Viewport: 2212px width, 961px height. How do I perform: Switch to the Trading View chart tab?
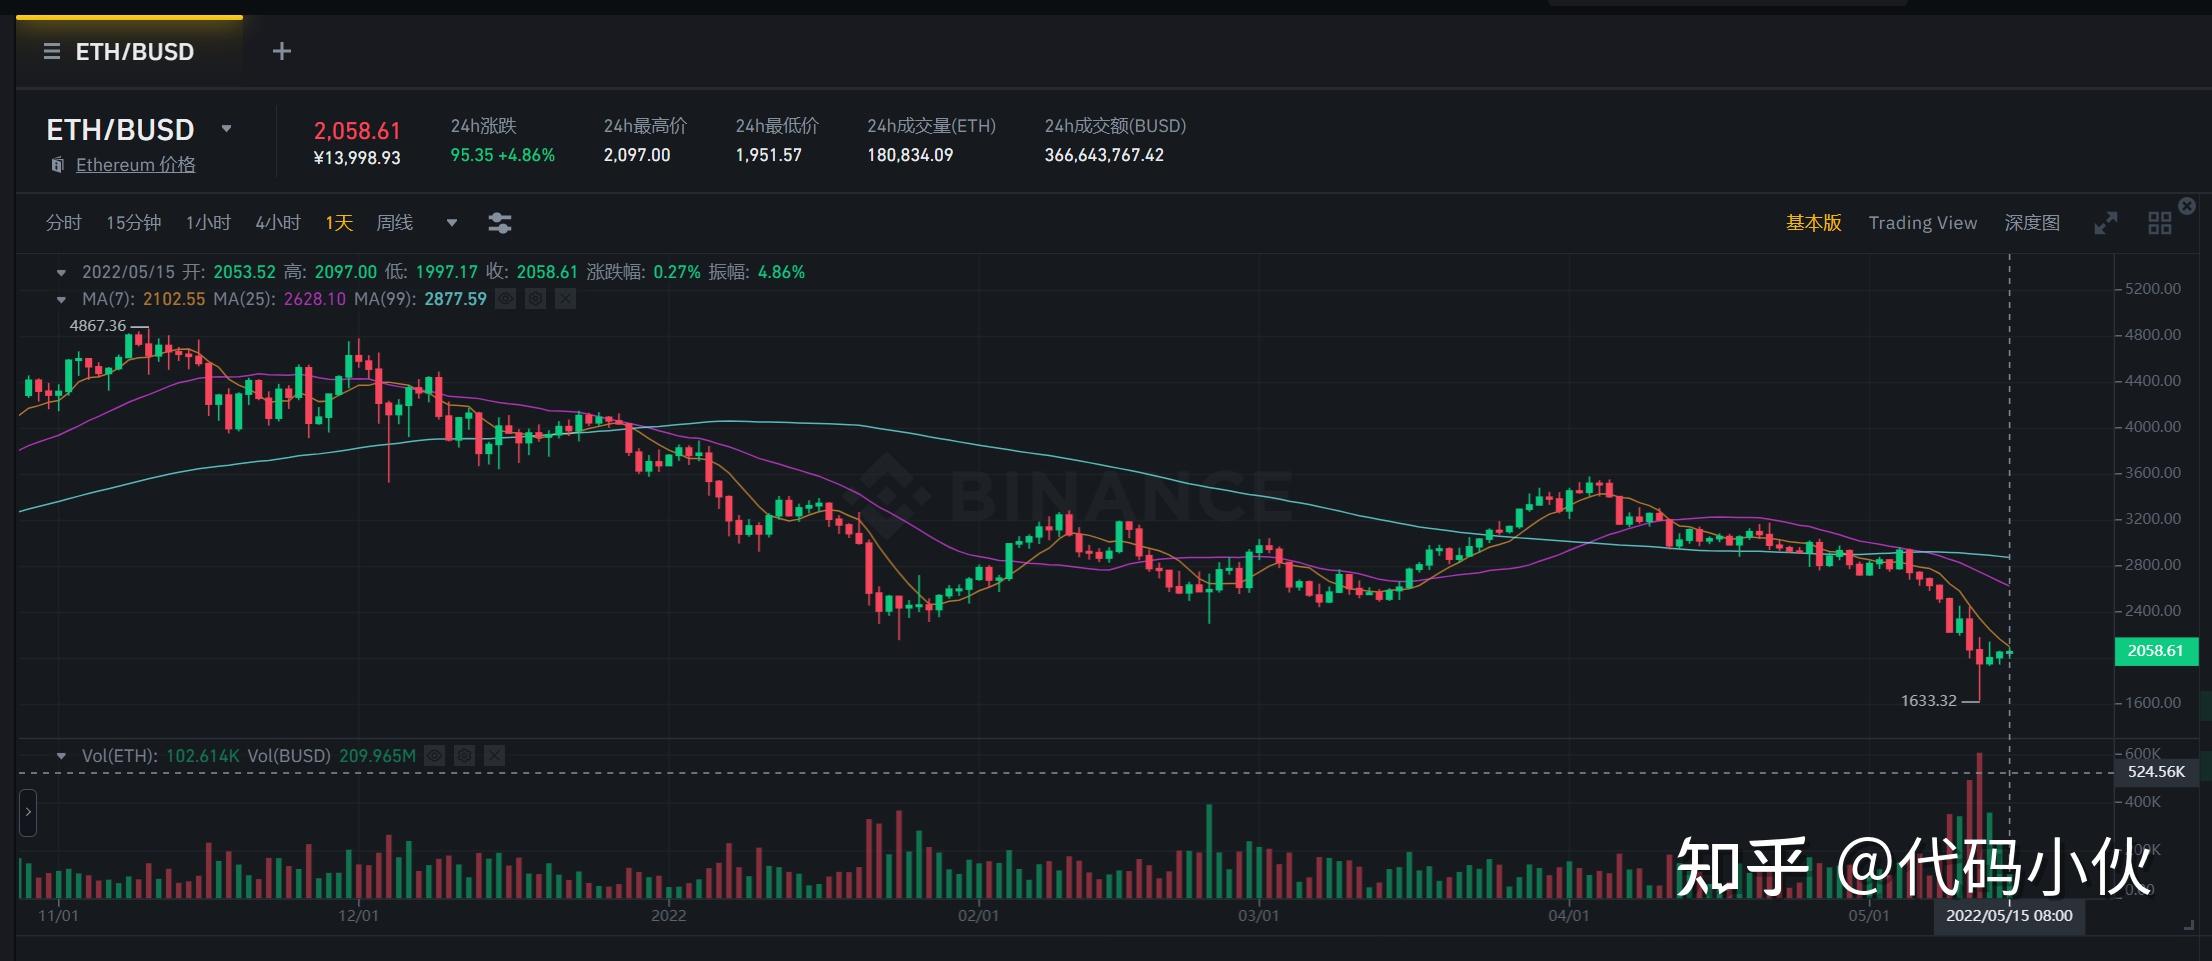tap(1922, 223)
